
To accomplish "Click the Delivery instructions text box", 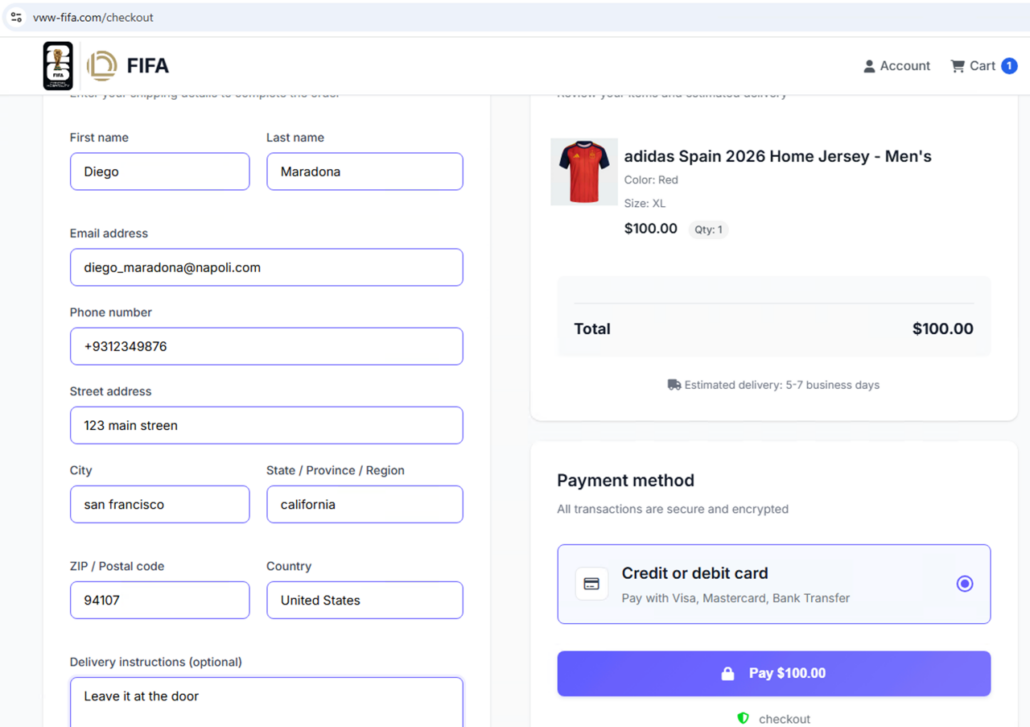I will coord(266,700).
